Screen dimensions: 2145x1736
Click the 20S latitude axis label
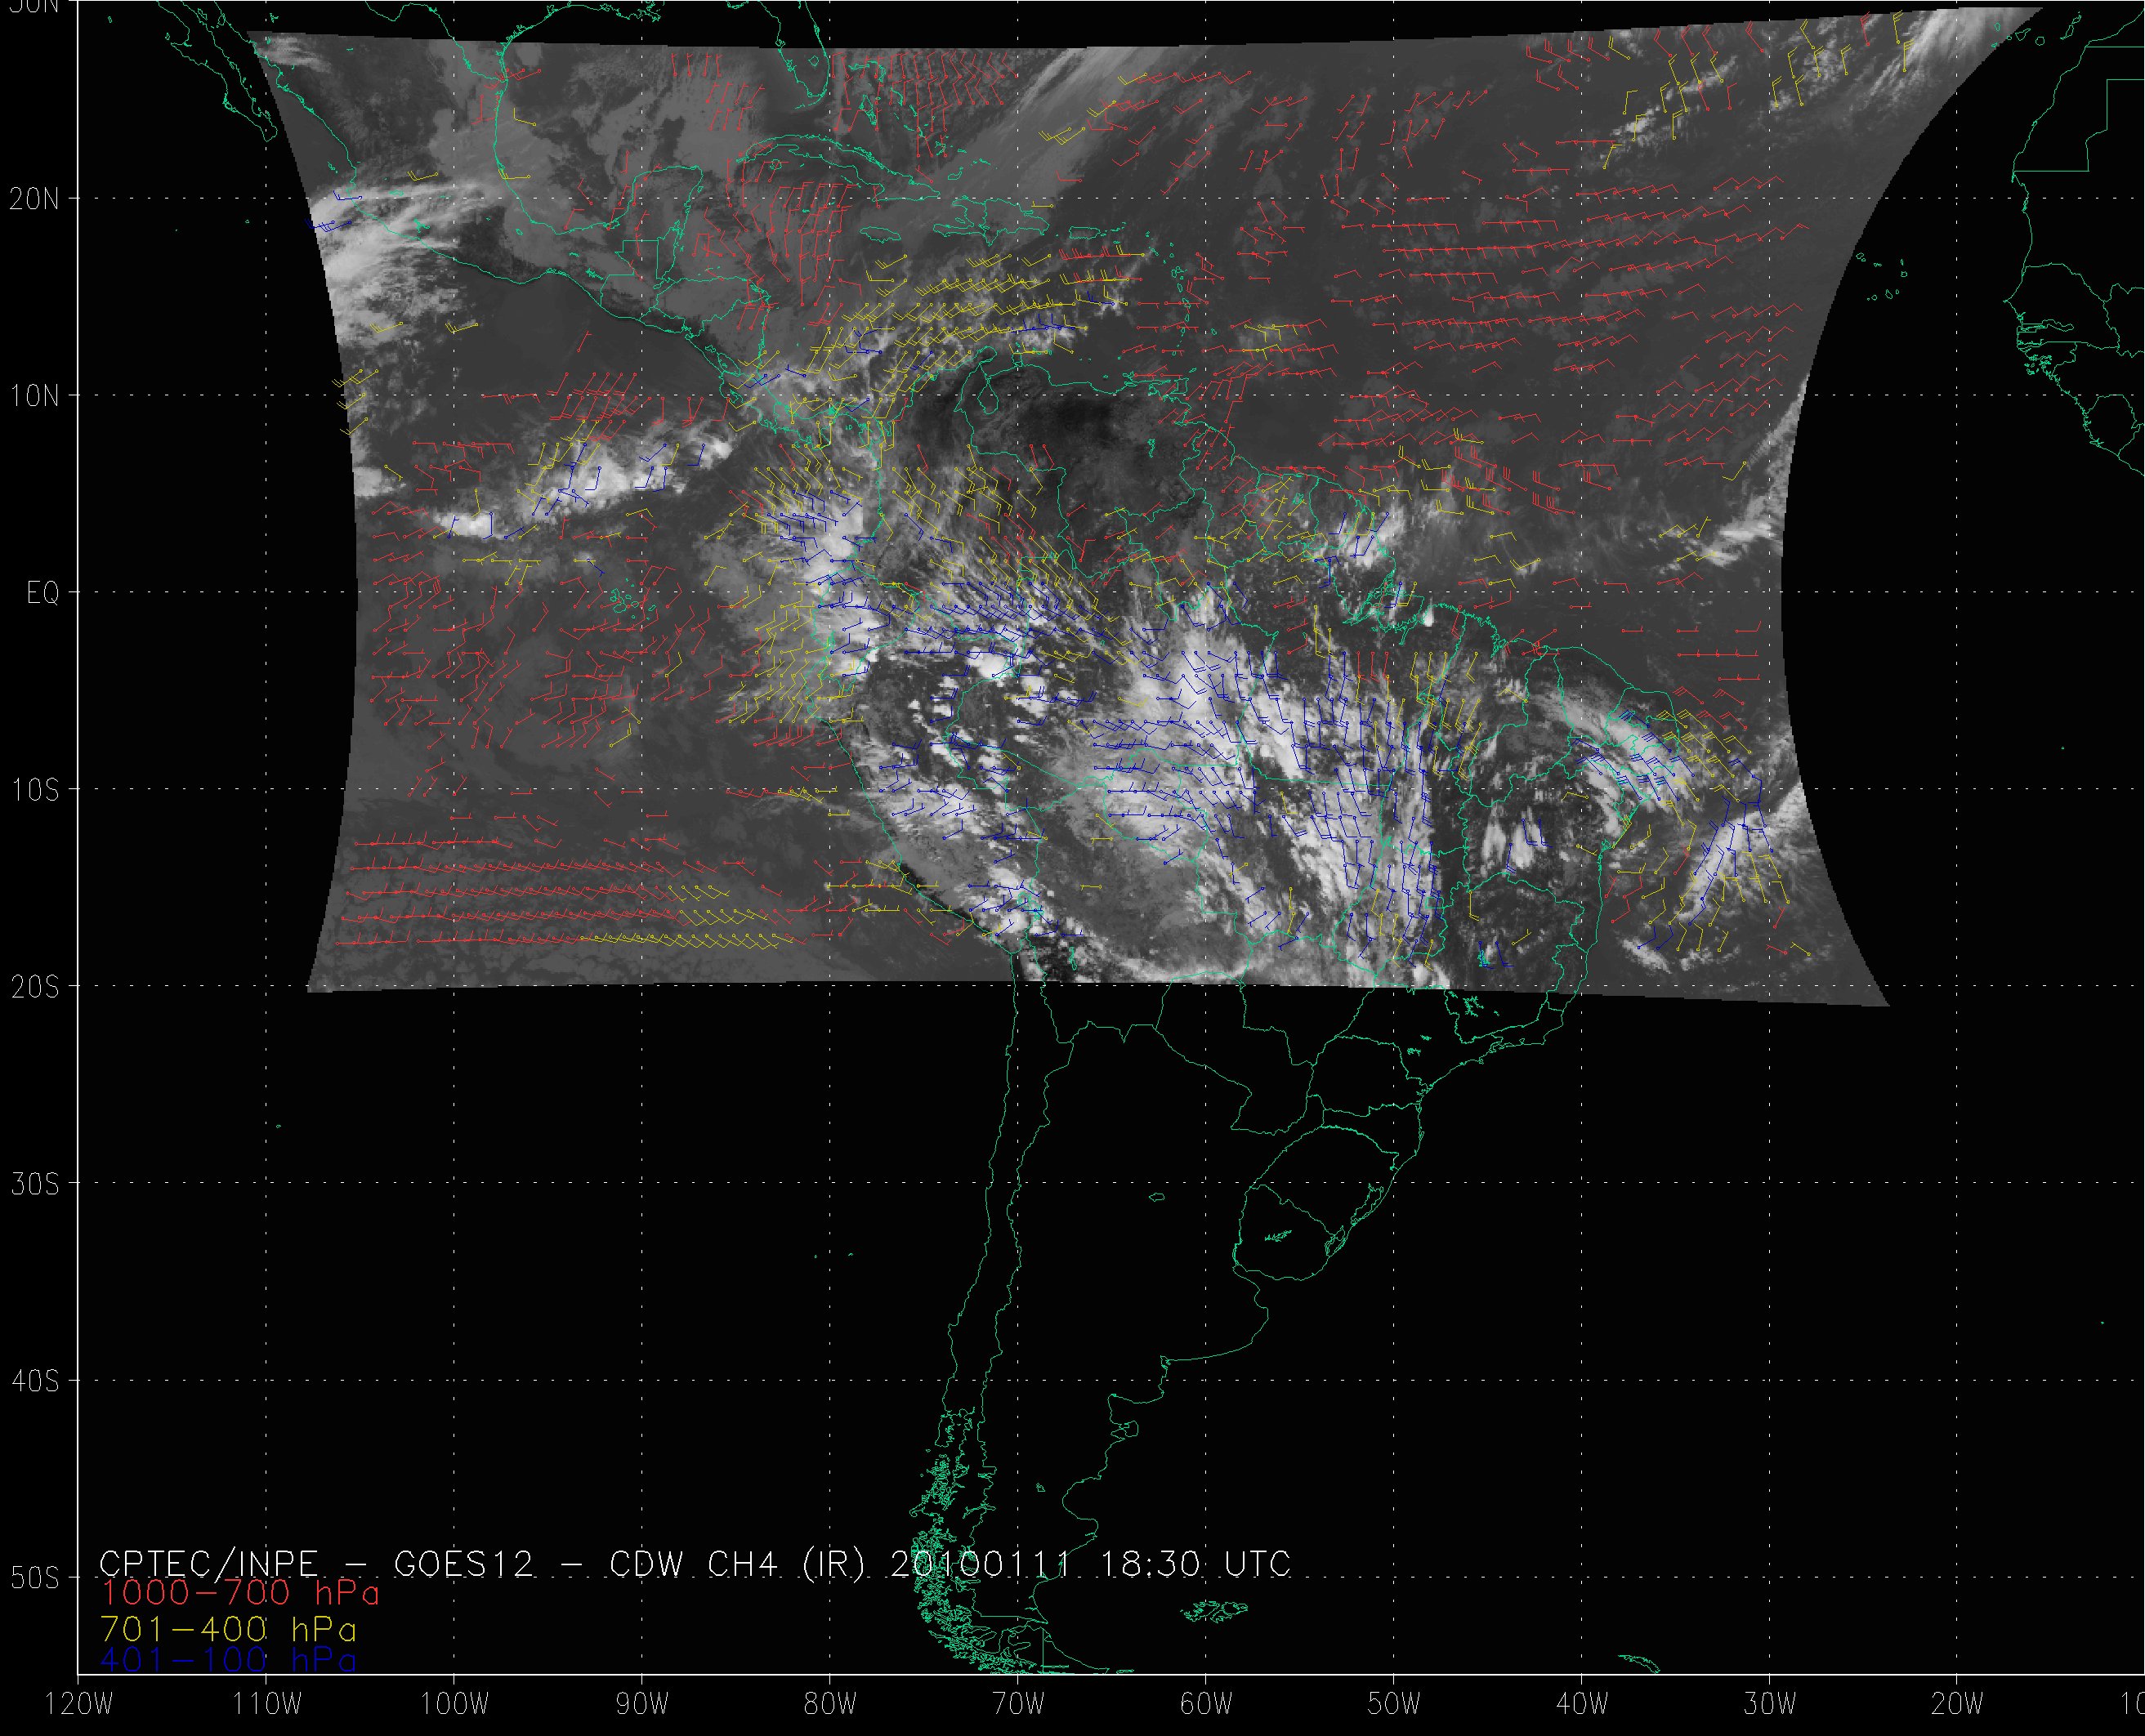34,987
